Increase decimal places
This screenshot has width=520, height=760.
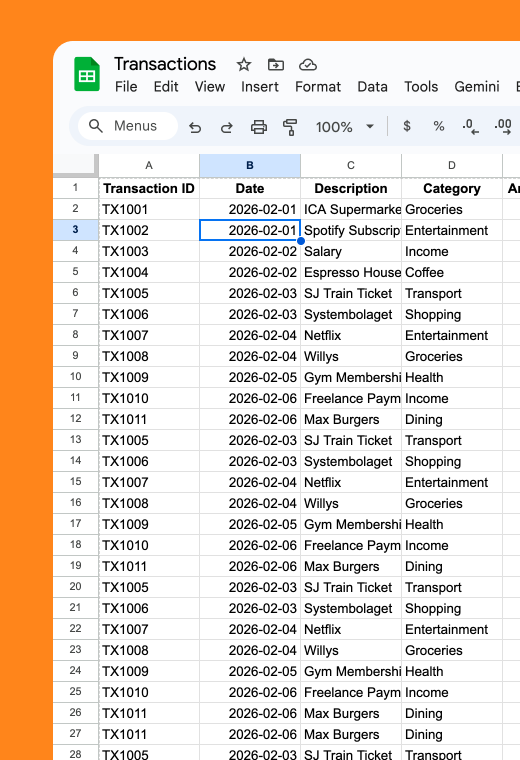pyautogui.click(x=503, y=127)
